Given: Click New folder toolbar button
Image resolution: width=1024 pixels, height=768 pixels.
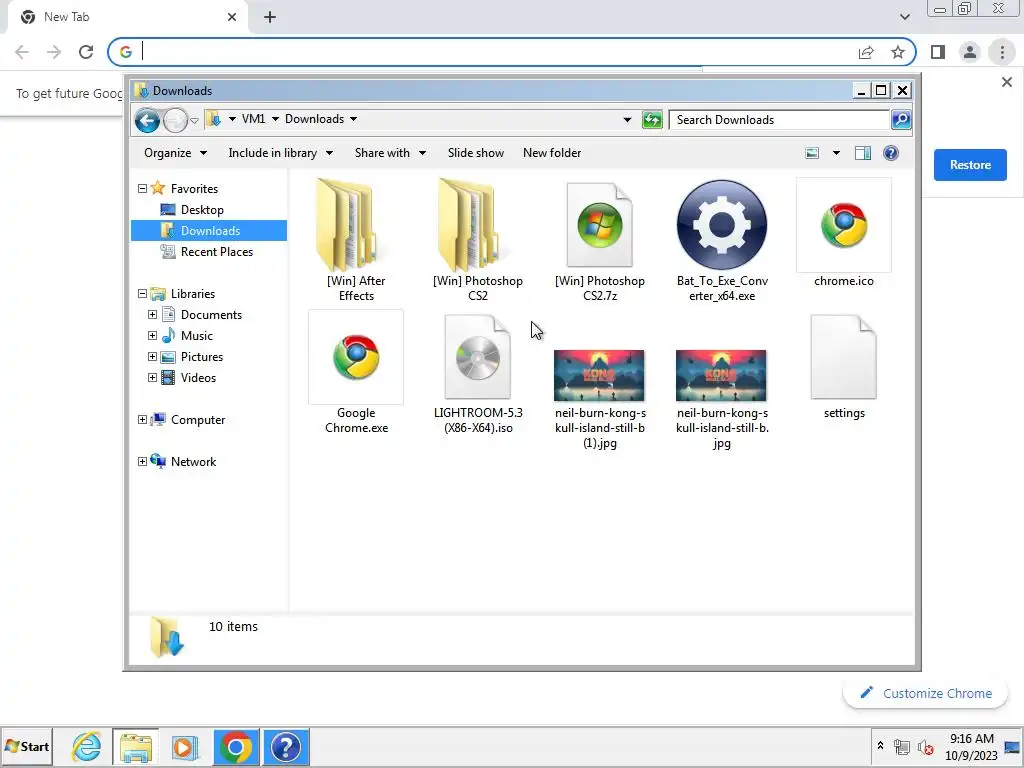Looking at the screenshot, I should tap(552, 153).
